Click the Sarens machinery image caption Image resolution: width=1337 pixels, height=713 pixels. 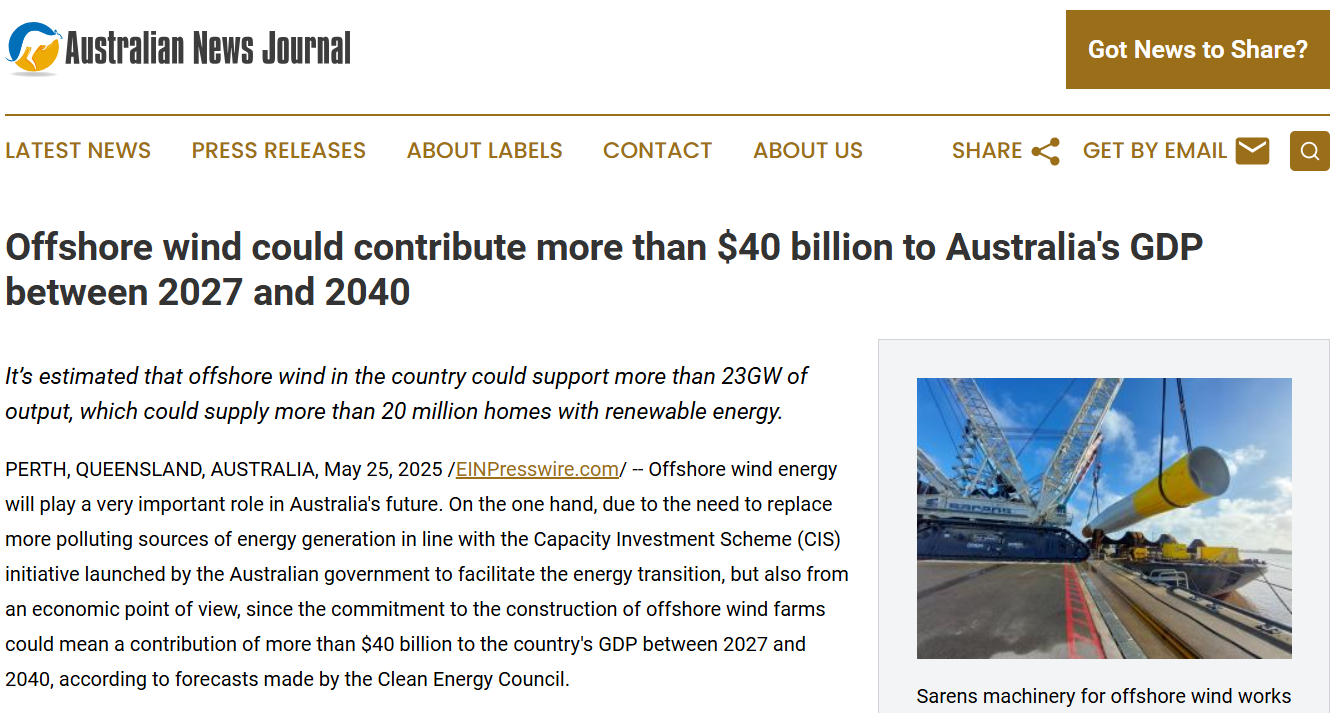coord(1103,696)
